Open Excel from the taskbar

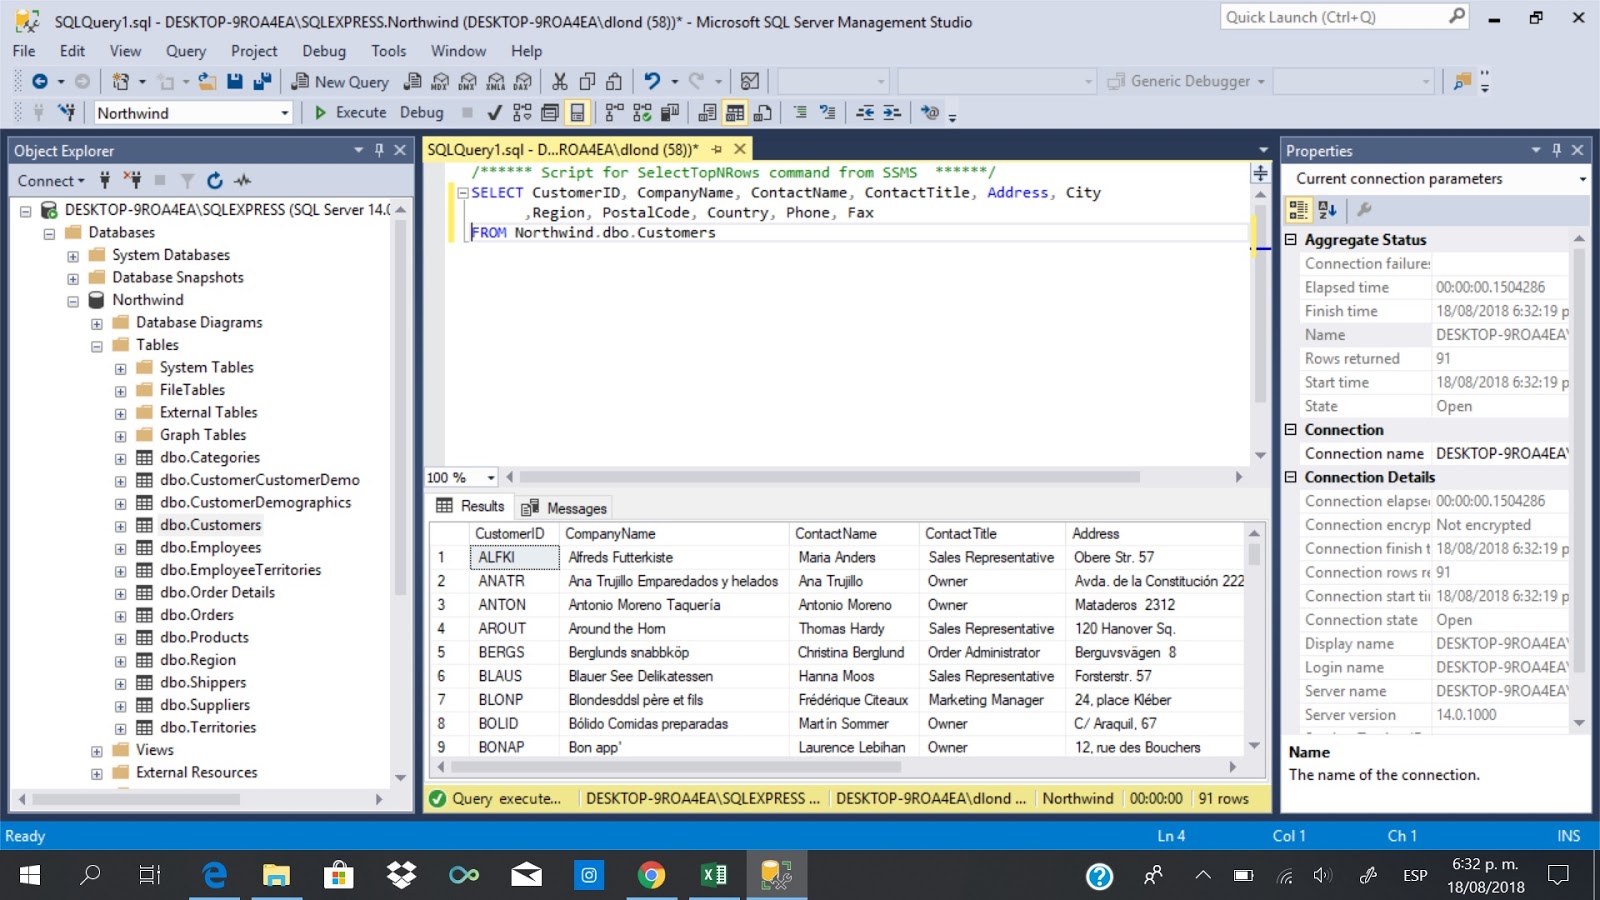pyautogui.click(x=713, y=875)
